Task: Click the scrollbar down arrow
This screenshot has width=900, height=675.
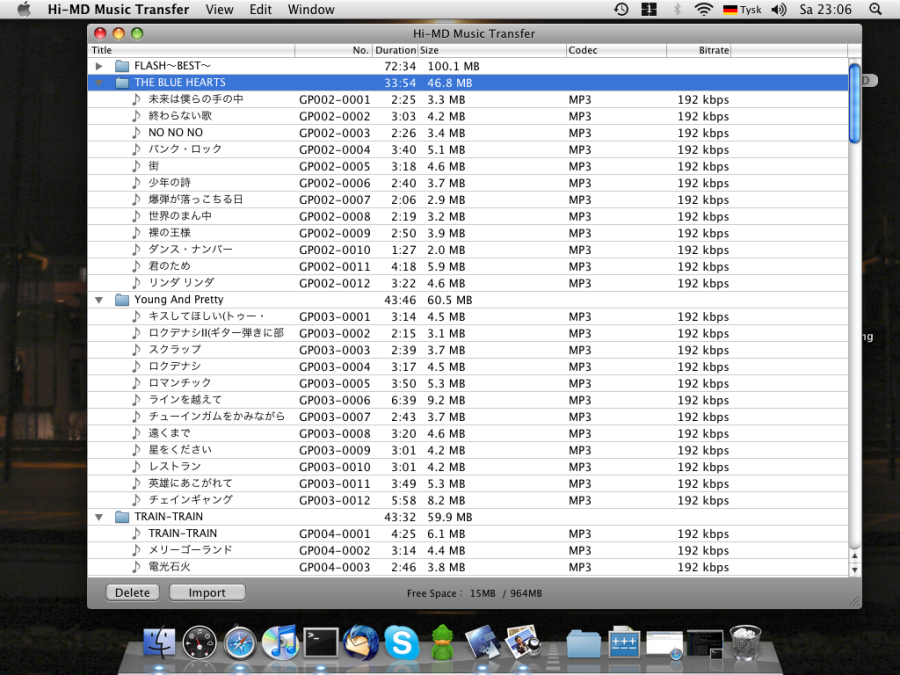Action: [854, 569]
